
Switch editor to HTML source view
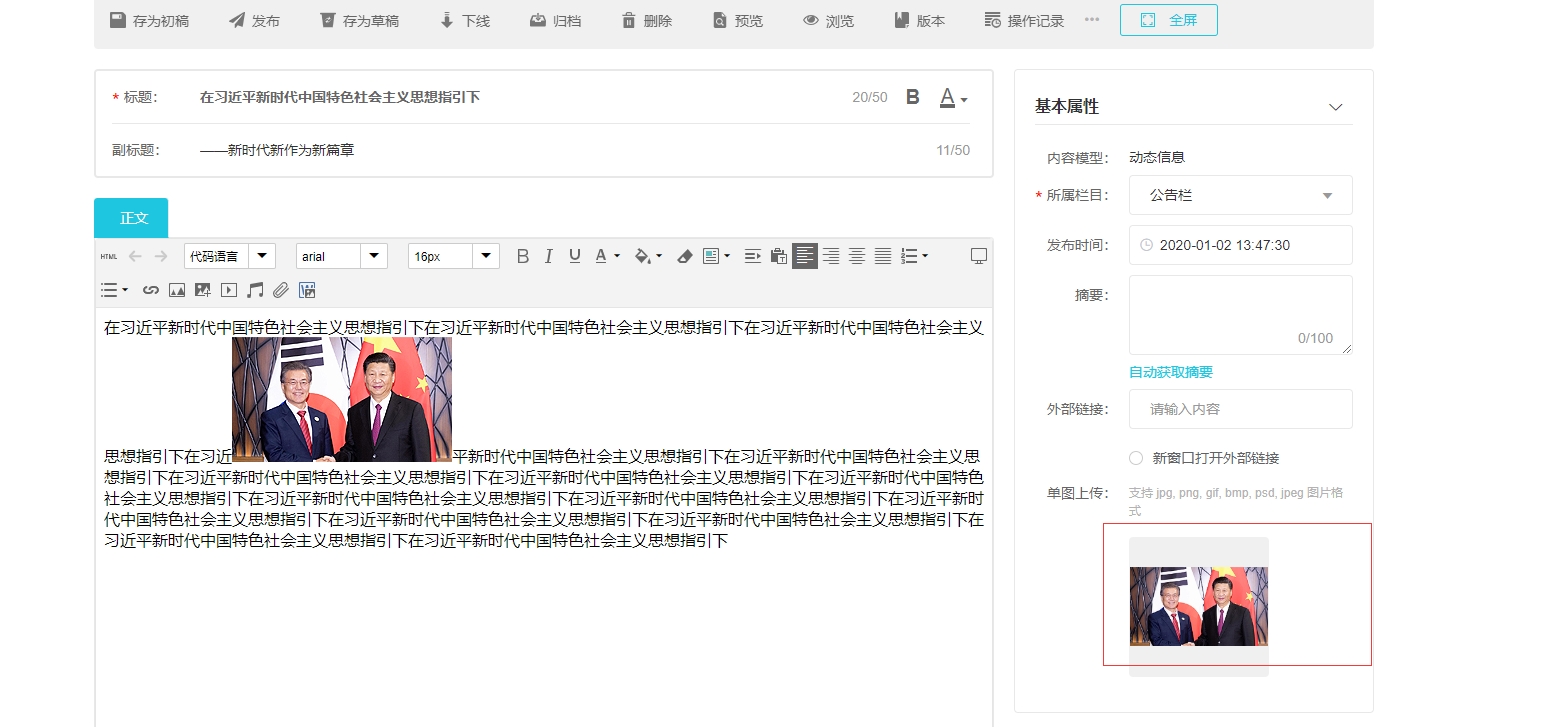pyautogui.click(x=109, y=257)
